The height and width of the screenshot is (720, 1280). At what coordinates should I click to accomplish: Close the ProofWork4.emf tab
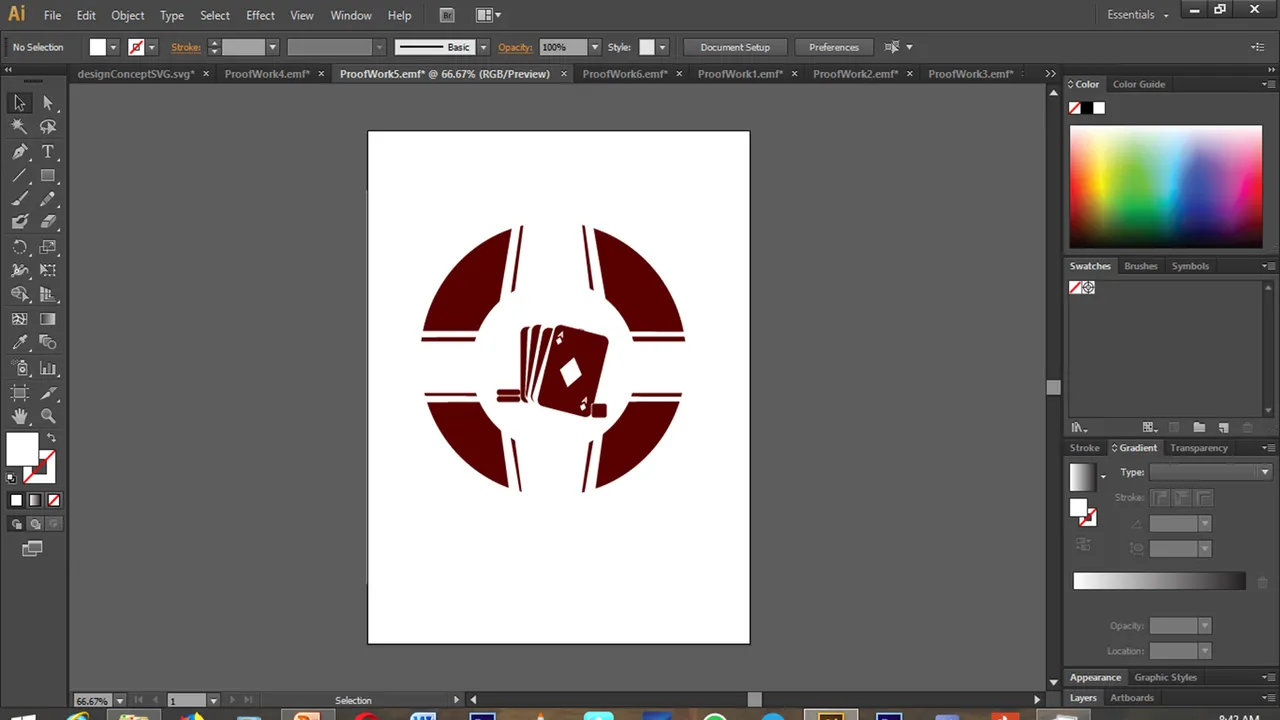pyautogui.click(x=321, y=74)
